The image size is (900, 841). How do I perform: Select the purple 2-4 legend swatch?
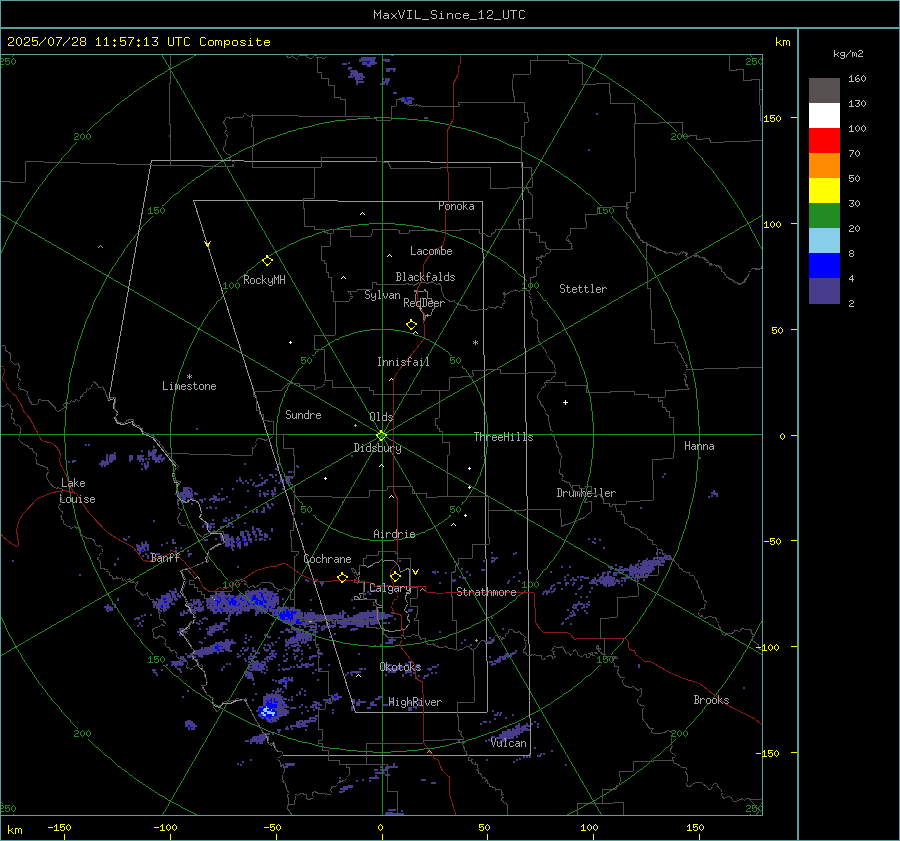[824, 290]
